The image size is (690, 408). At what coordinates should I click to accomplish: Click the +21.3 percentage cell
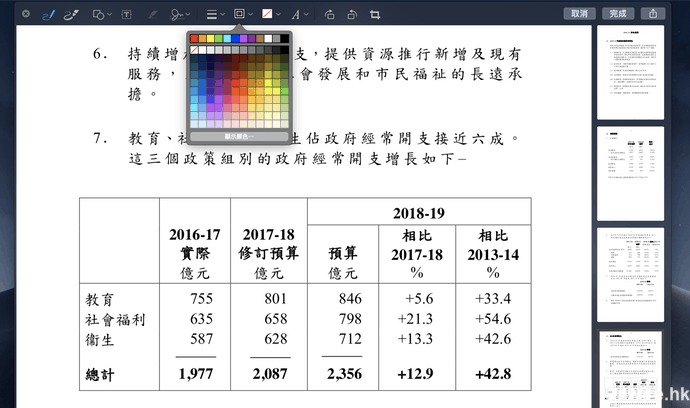[x=415, y=319]
